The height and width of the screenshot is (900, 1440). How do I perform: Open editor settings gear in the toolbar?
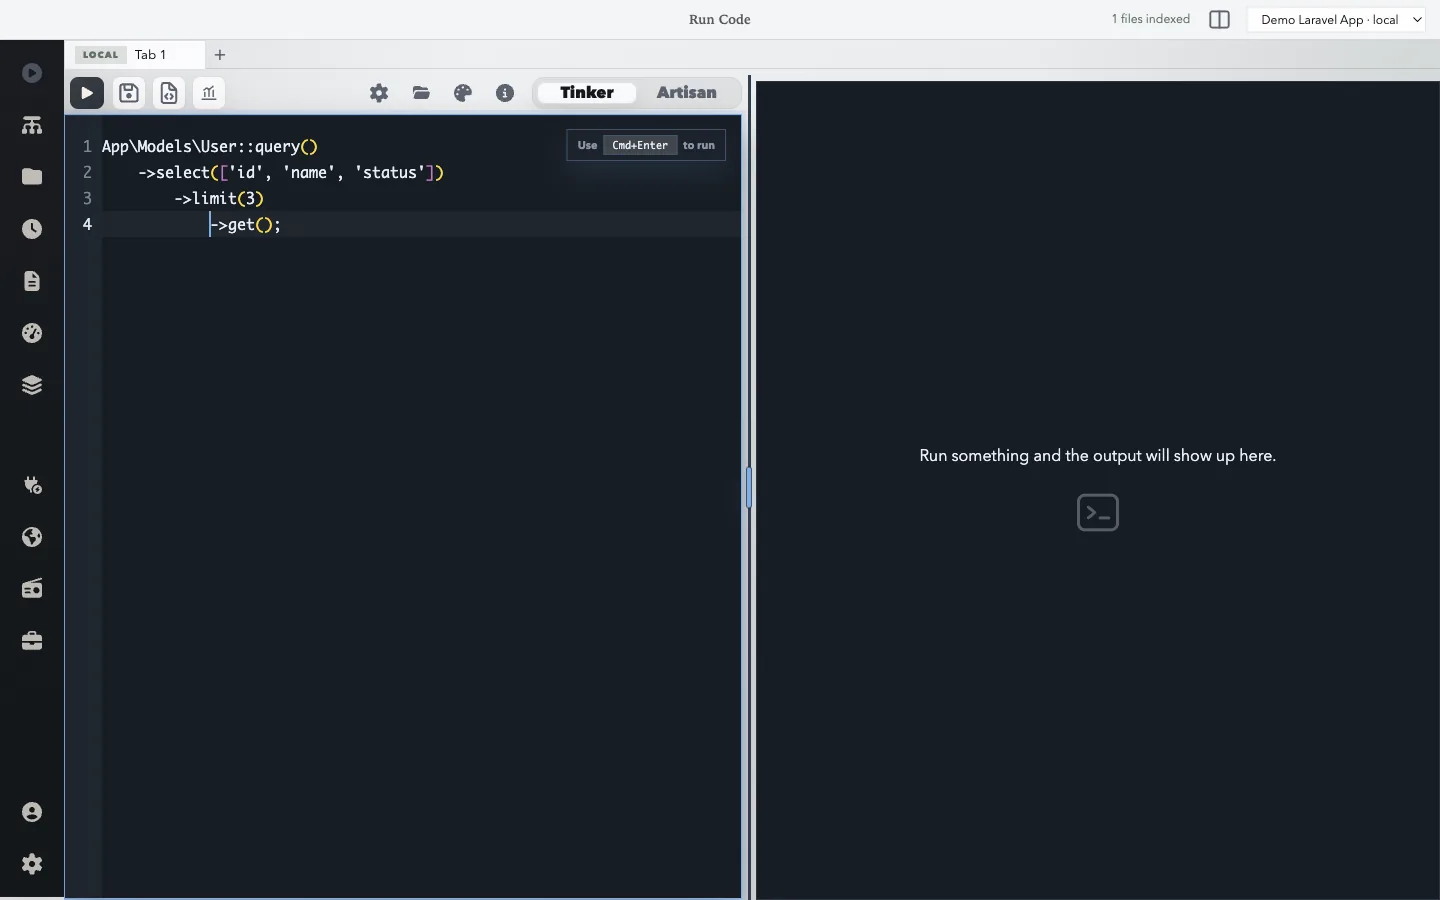(x=379, y=93)
